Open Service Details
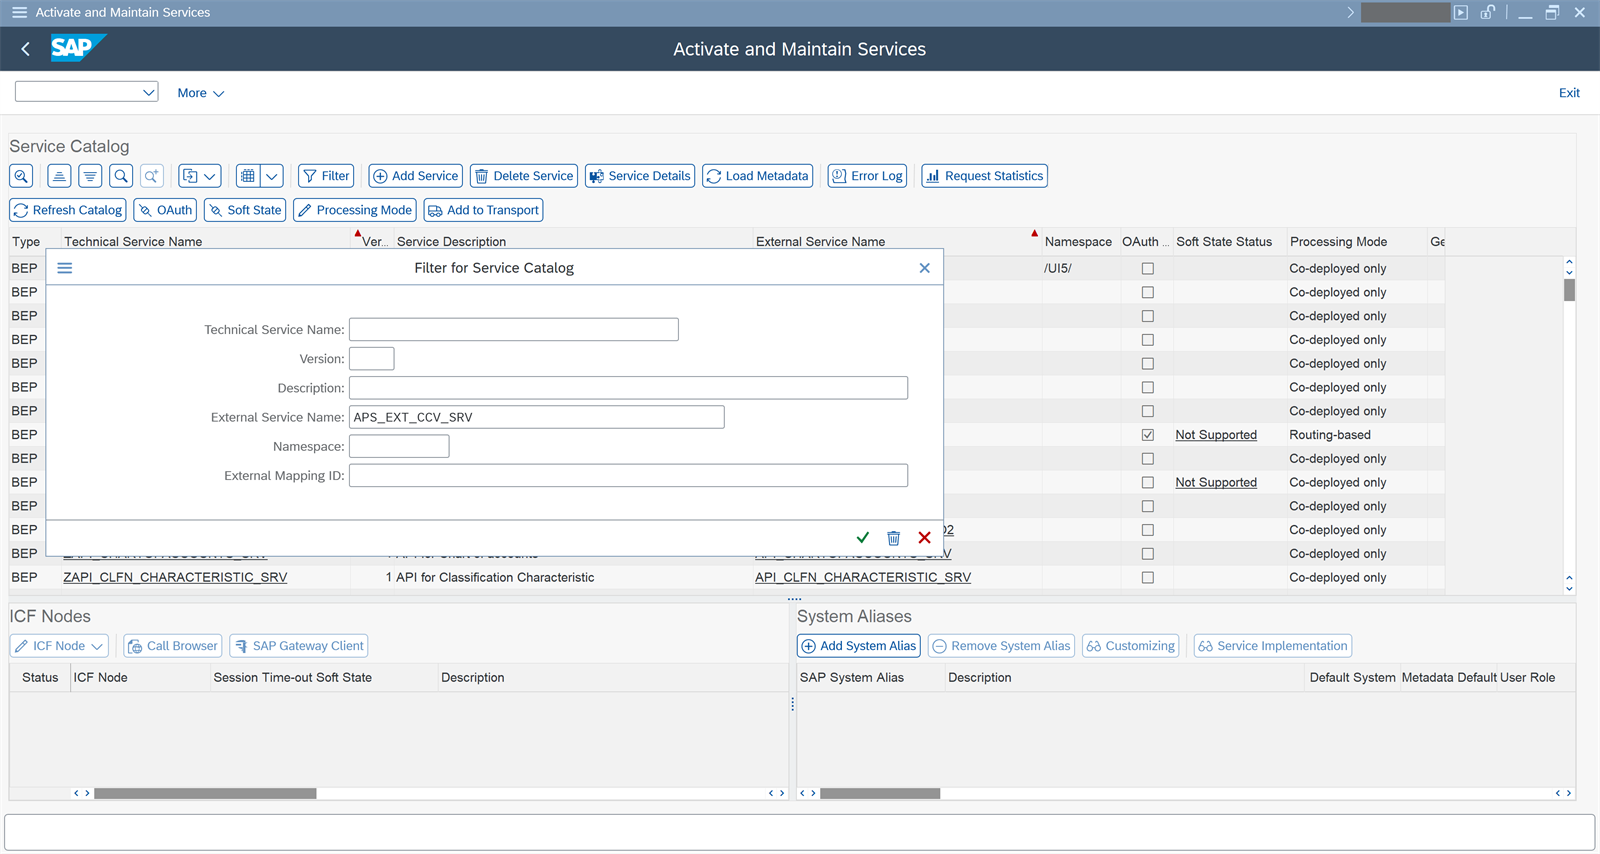The height and width of the screenshot is (854, 1600). click(x=640, y=176)
